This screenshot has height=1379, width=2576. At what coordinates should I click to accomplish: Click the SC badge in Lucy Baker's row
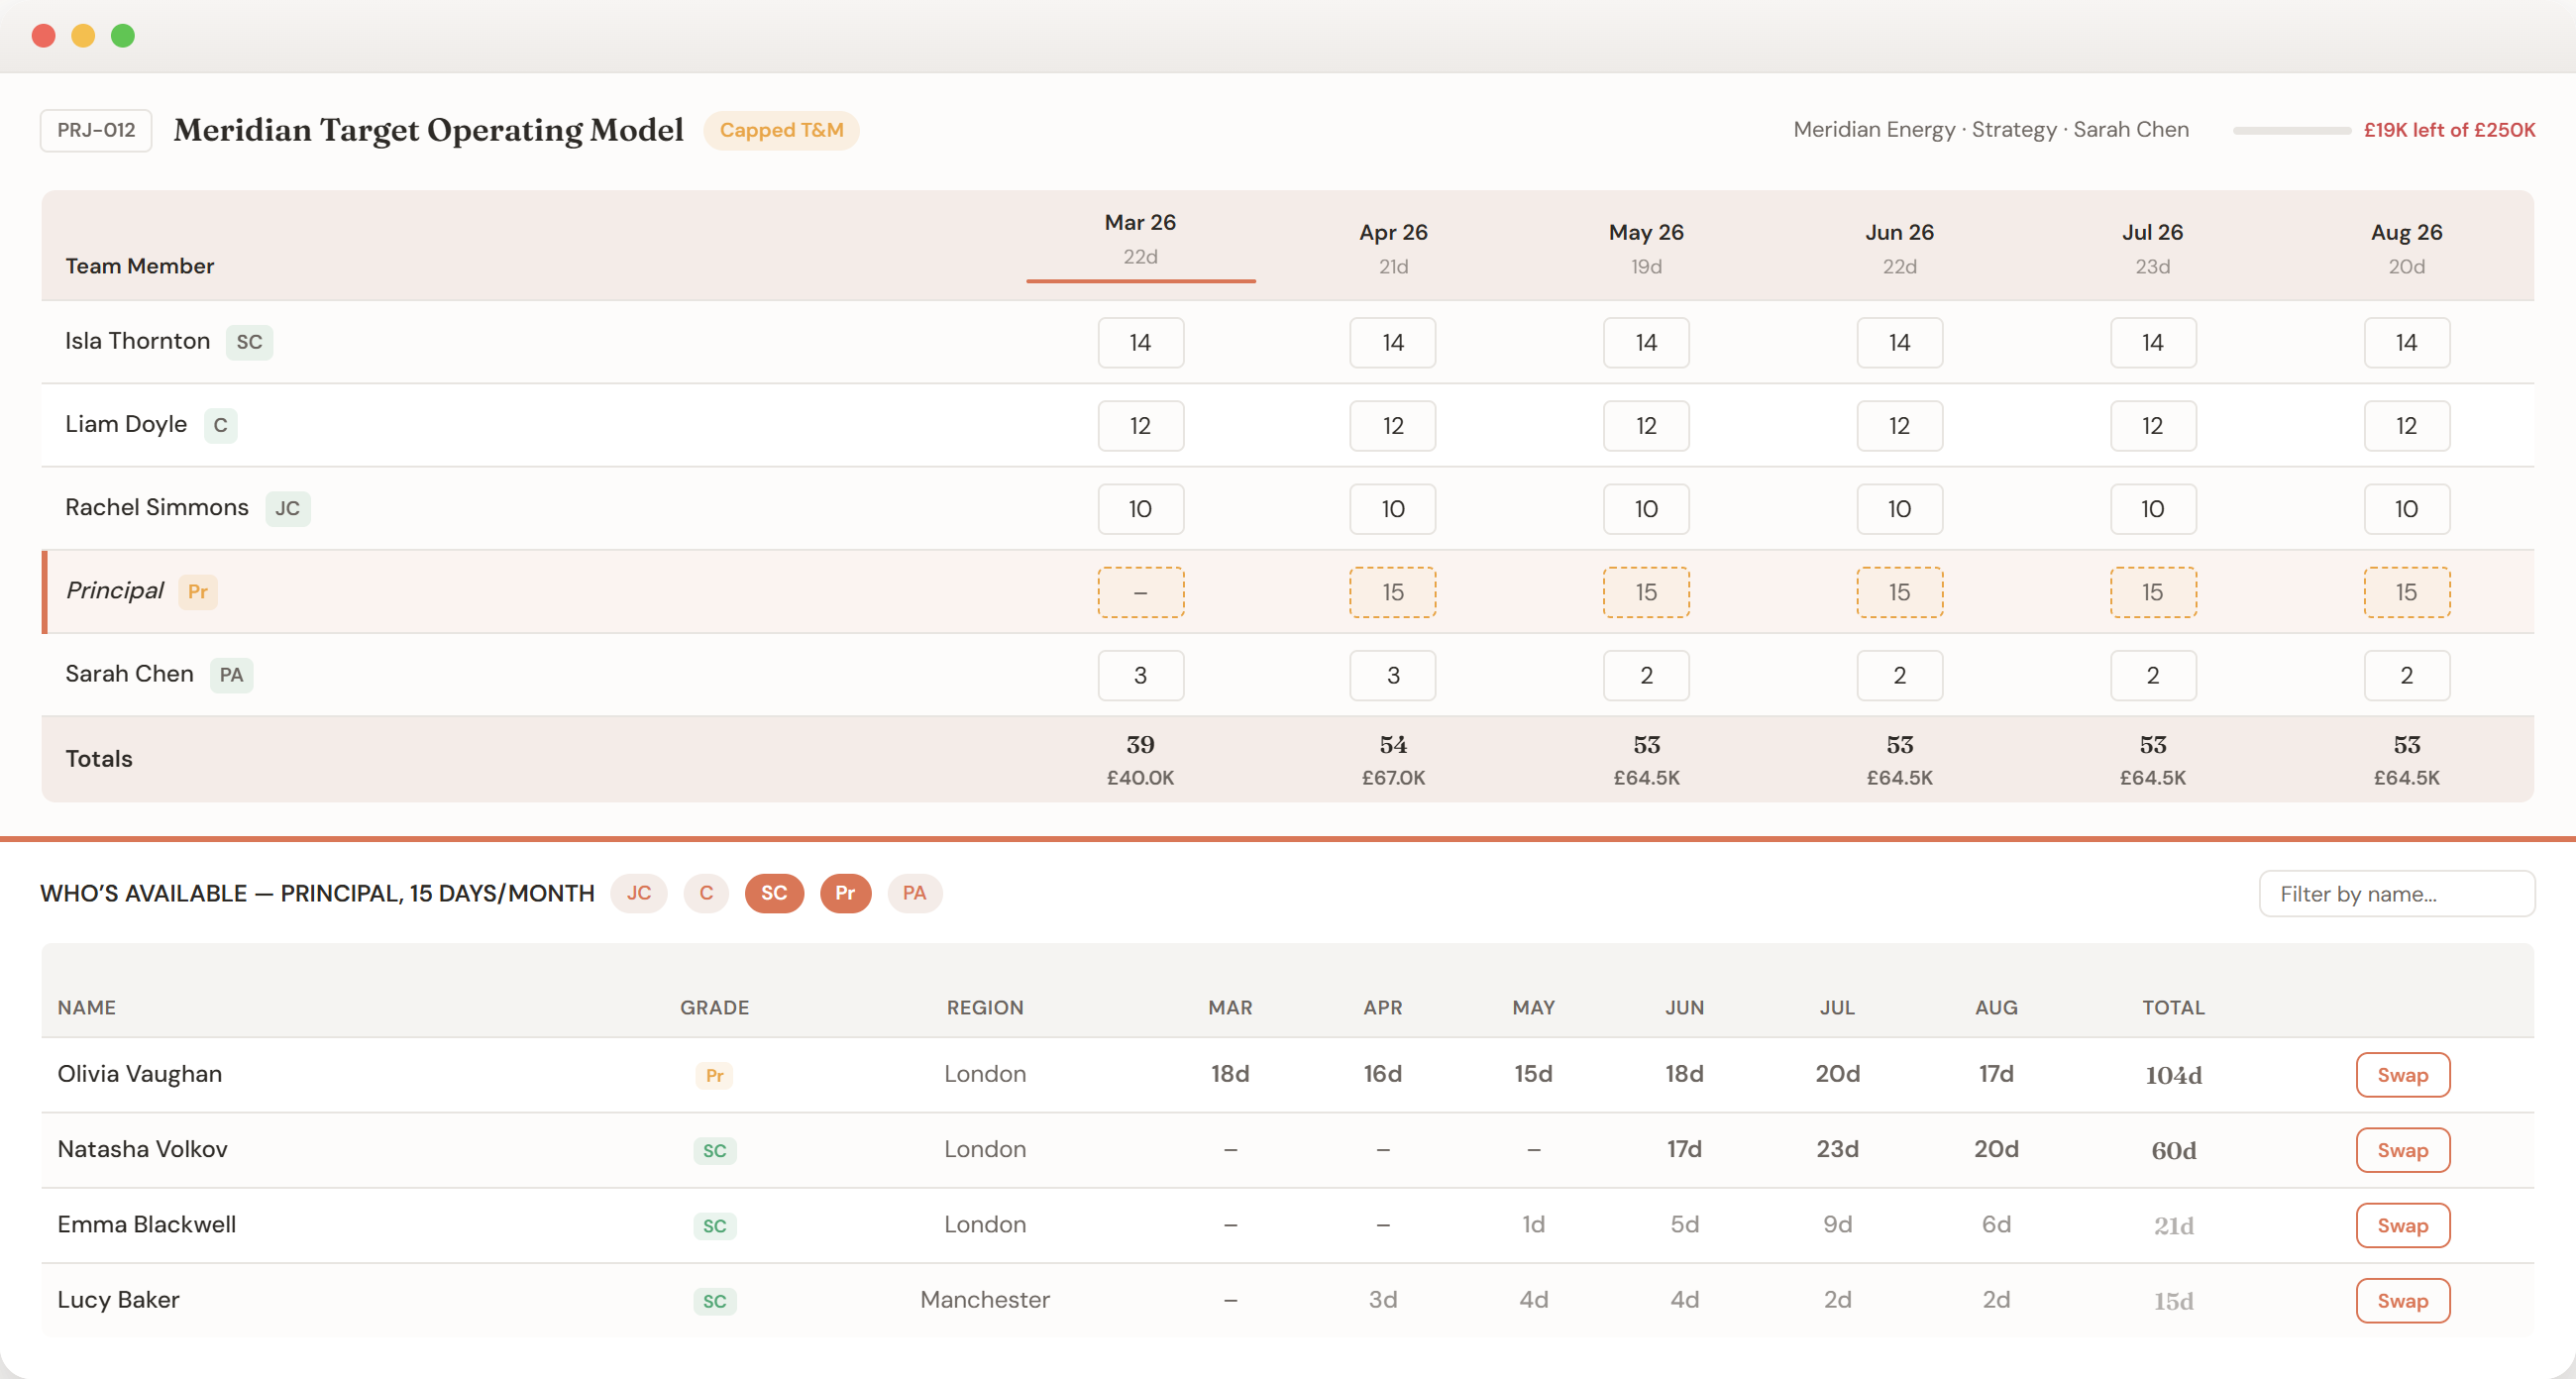(x=714, y=1301)
